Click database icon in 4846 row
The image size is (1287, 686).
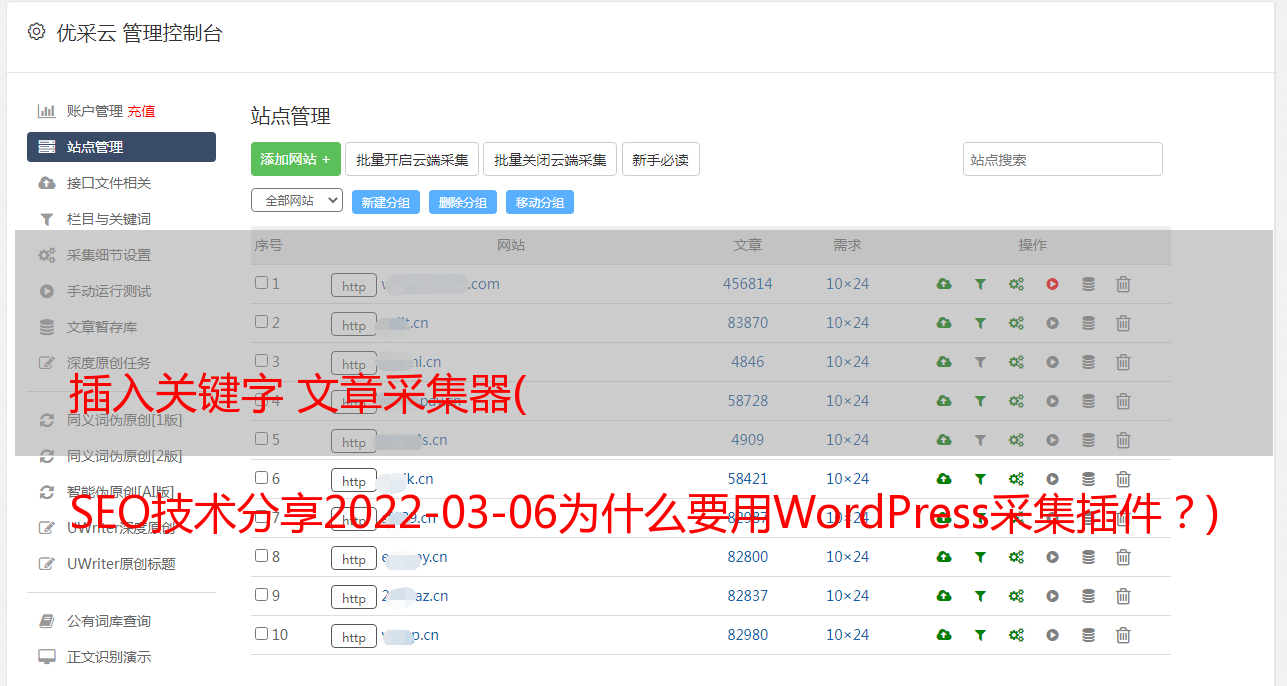[x=1088, y=362]
